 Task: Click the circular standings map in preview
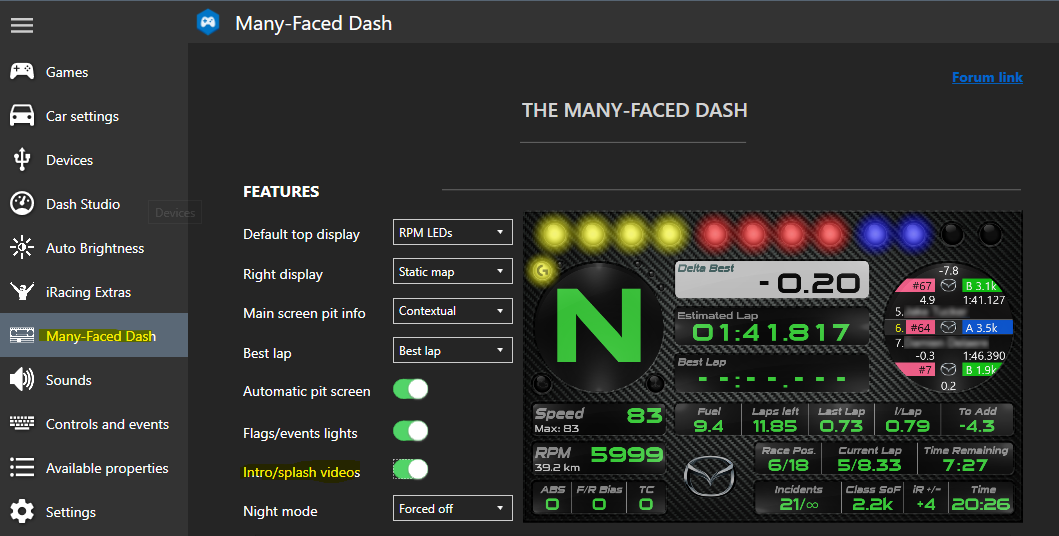948,328
